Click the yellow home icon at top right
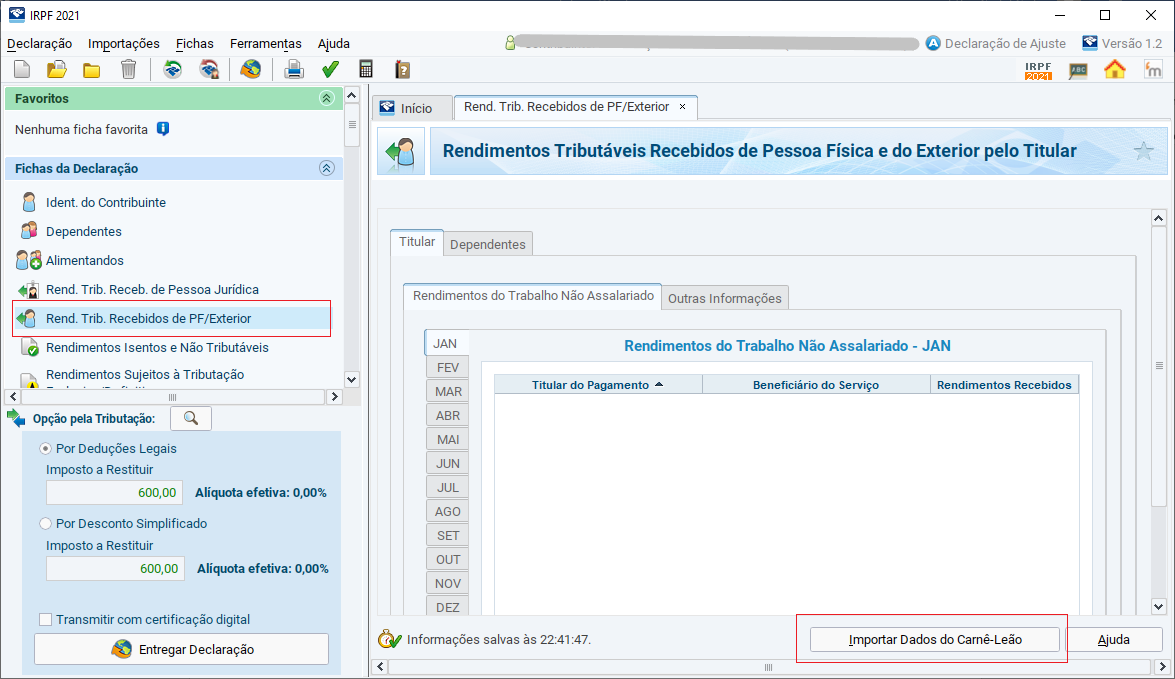Viewport: 1175px width, 679px height. (x=1115, y=70)
